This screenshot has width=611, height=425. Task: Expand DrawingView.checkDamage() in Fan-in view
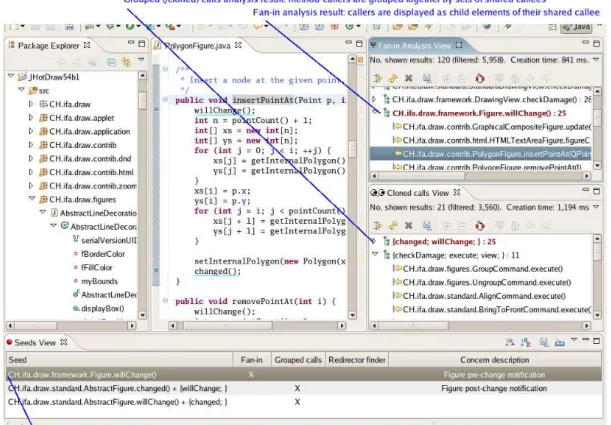[x=374, y=99]
